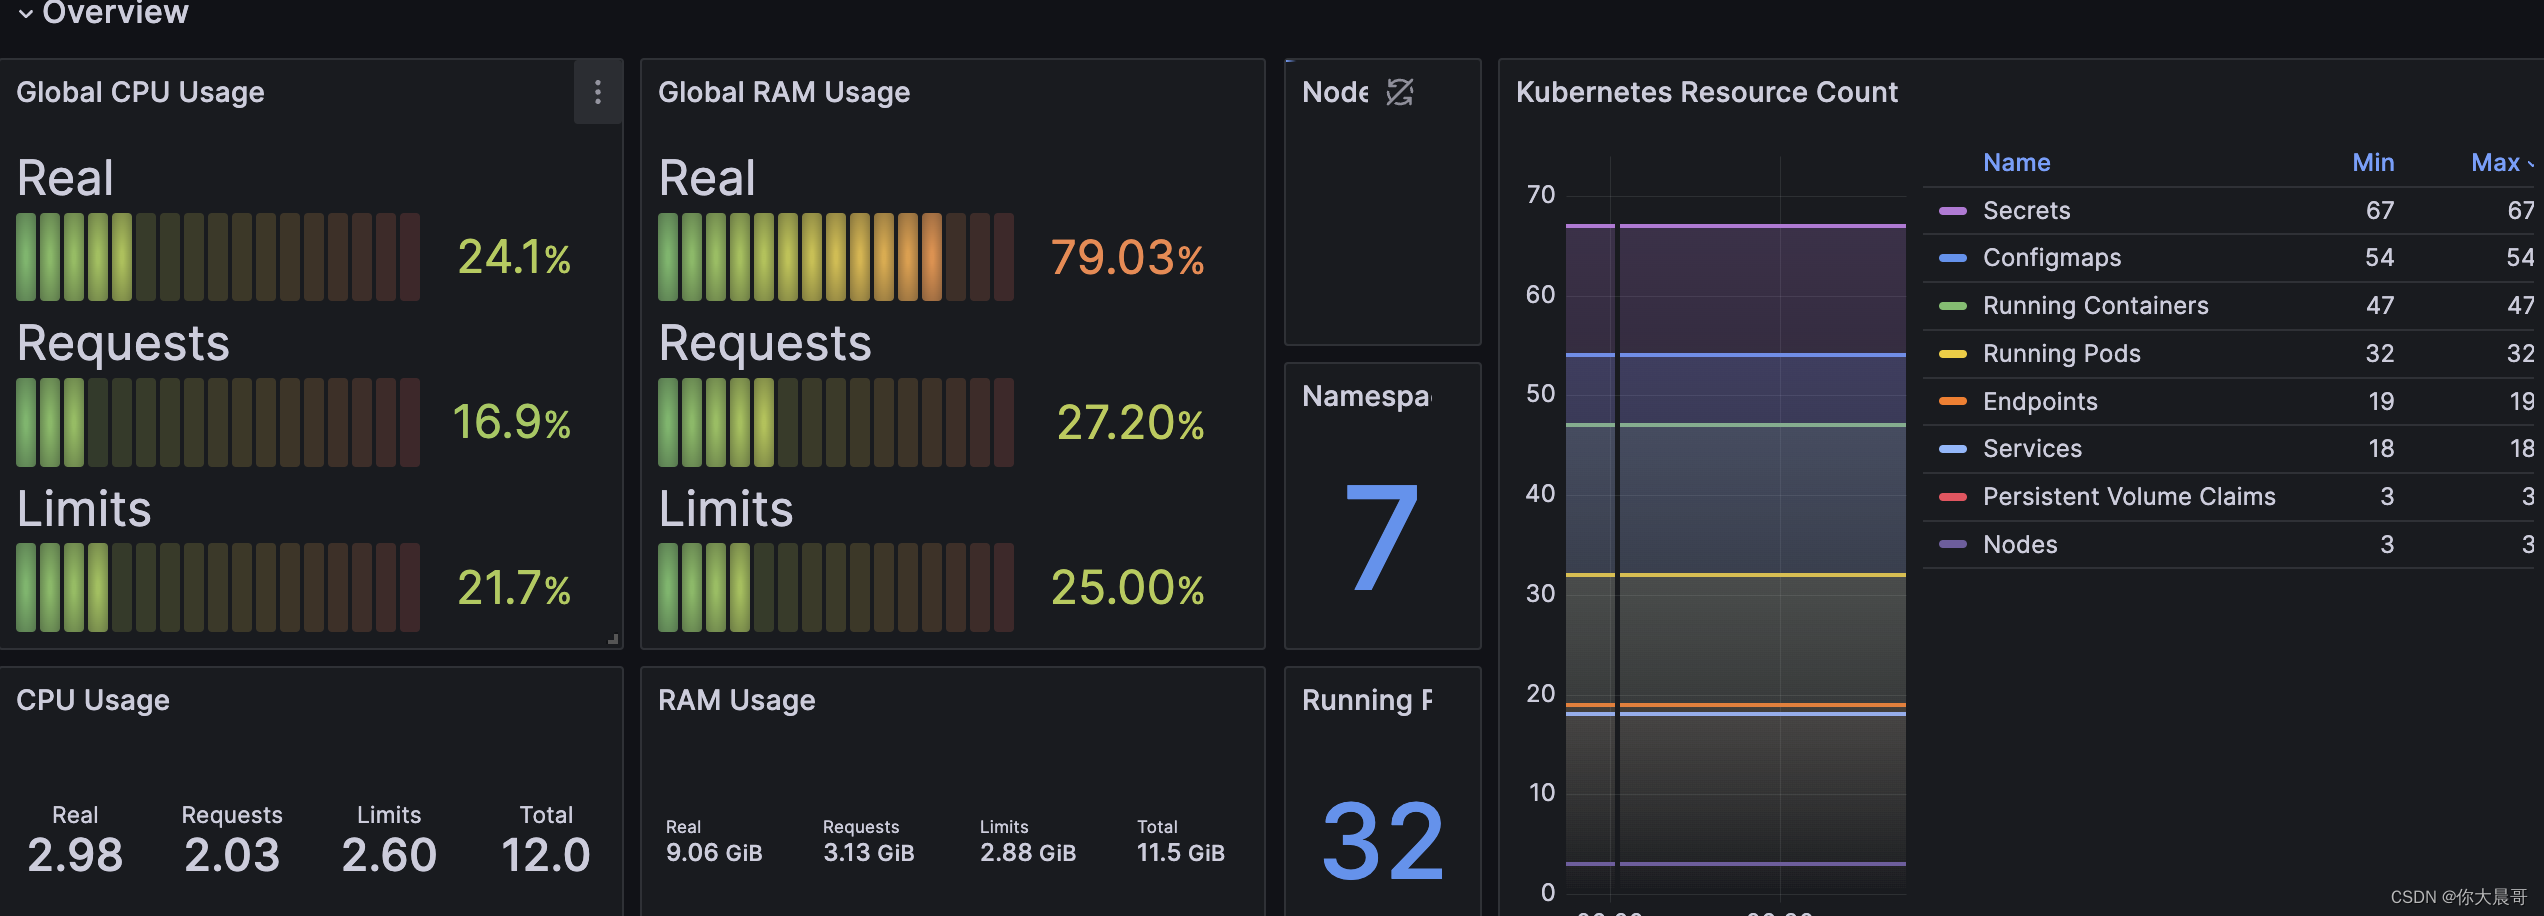Toggle the Endpoints series in legend
Screen dimensions: 2544x916
[2040, 401]
